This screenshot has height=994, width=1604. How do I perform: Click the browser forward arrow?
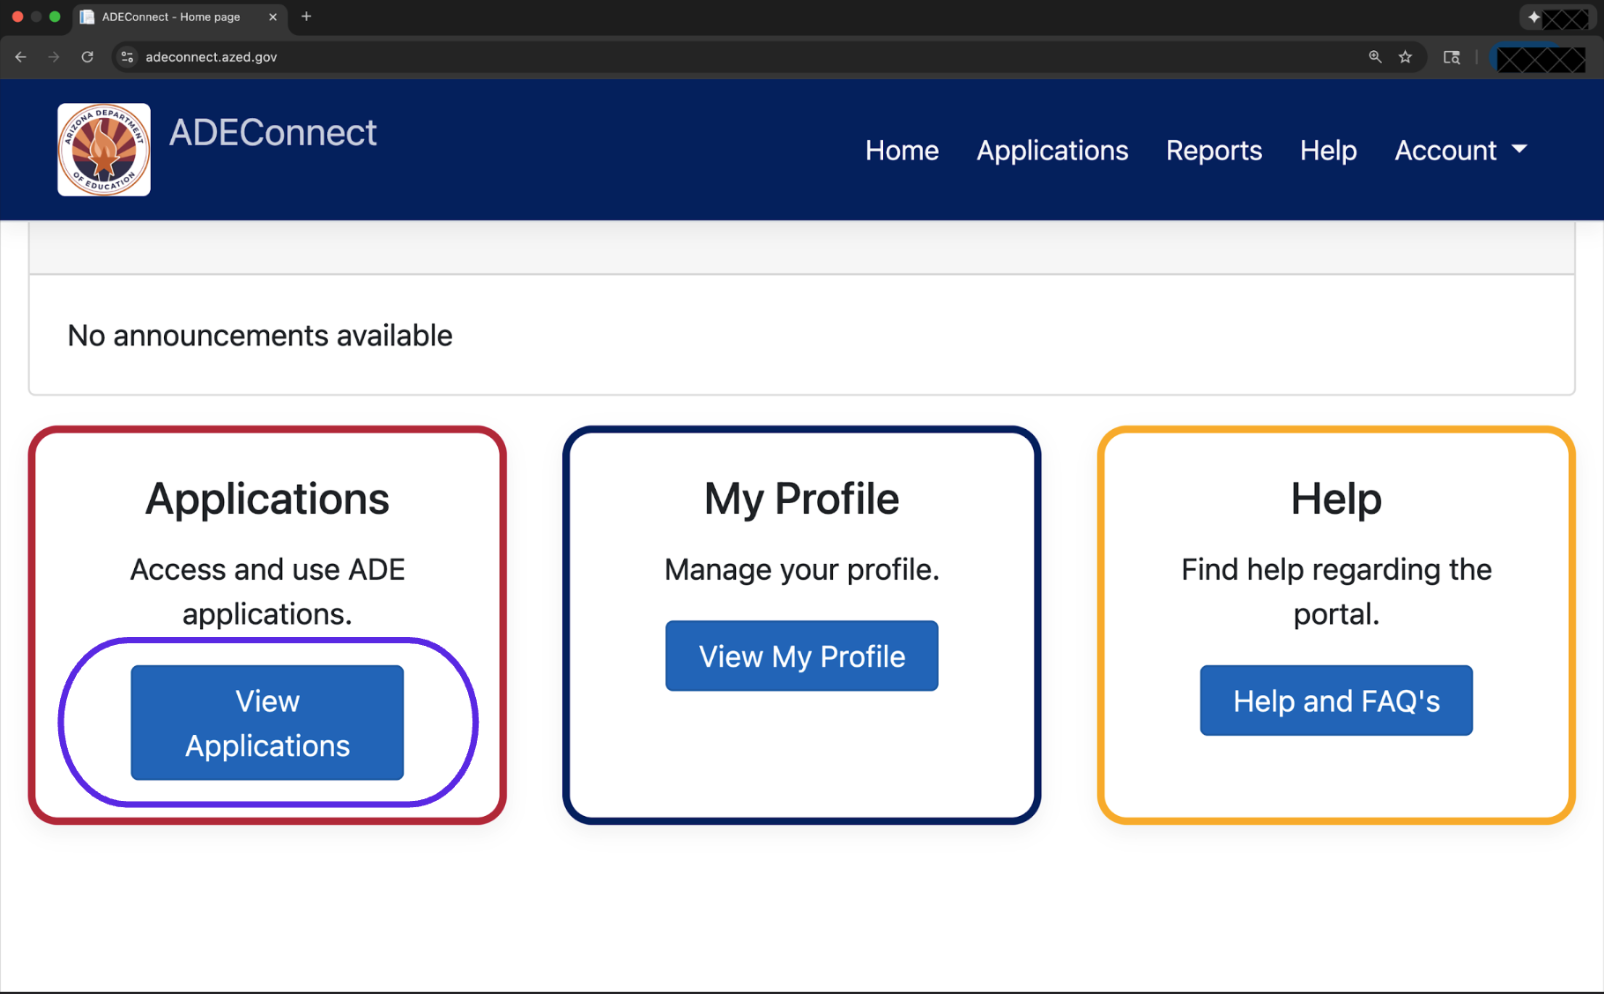tap(54, 57)
